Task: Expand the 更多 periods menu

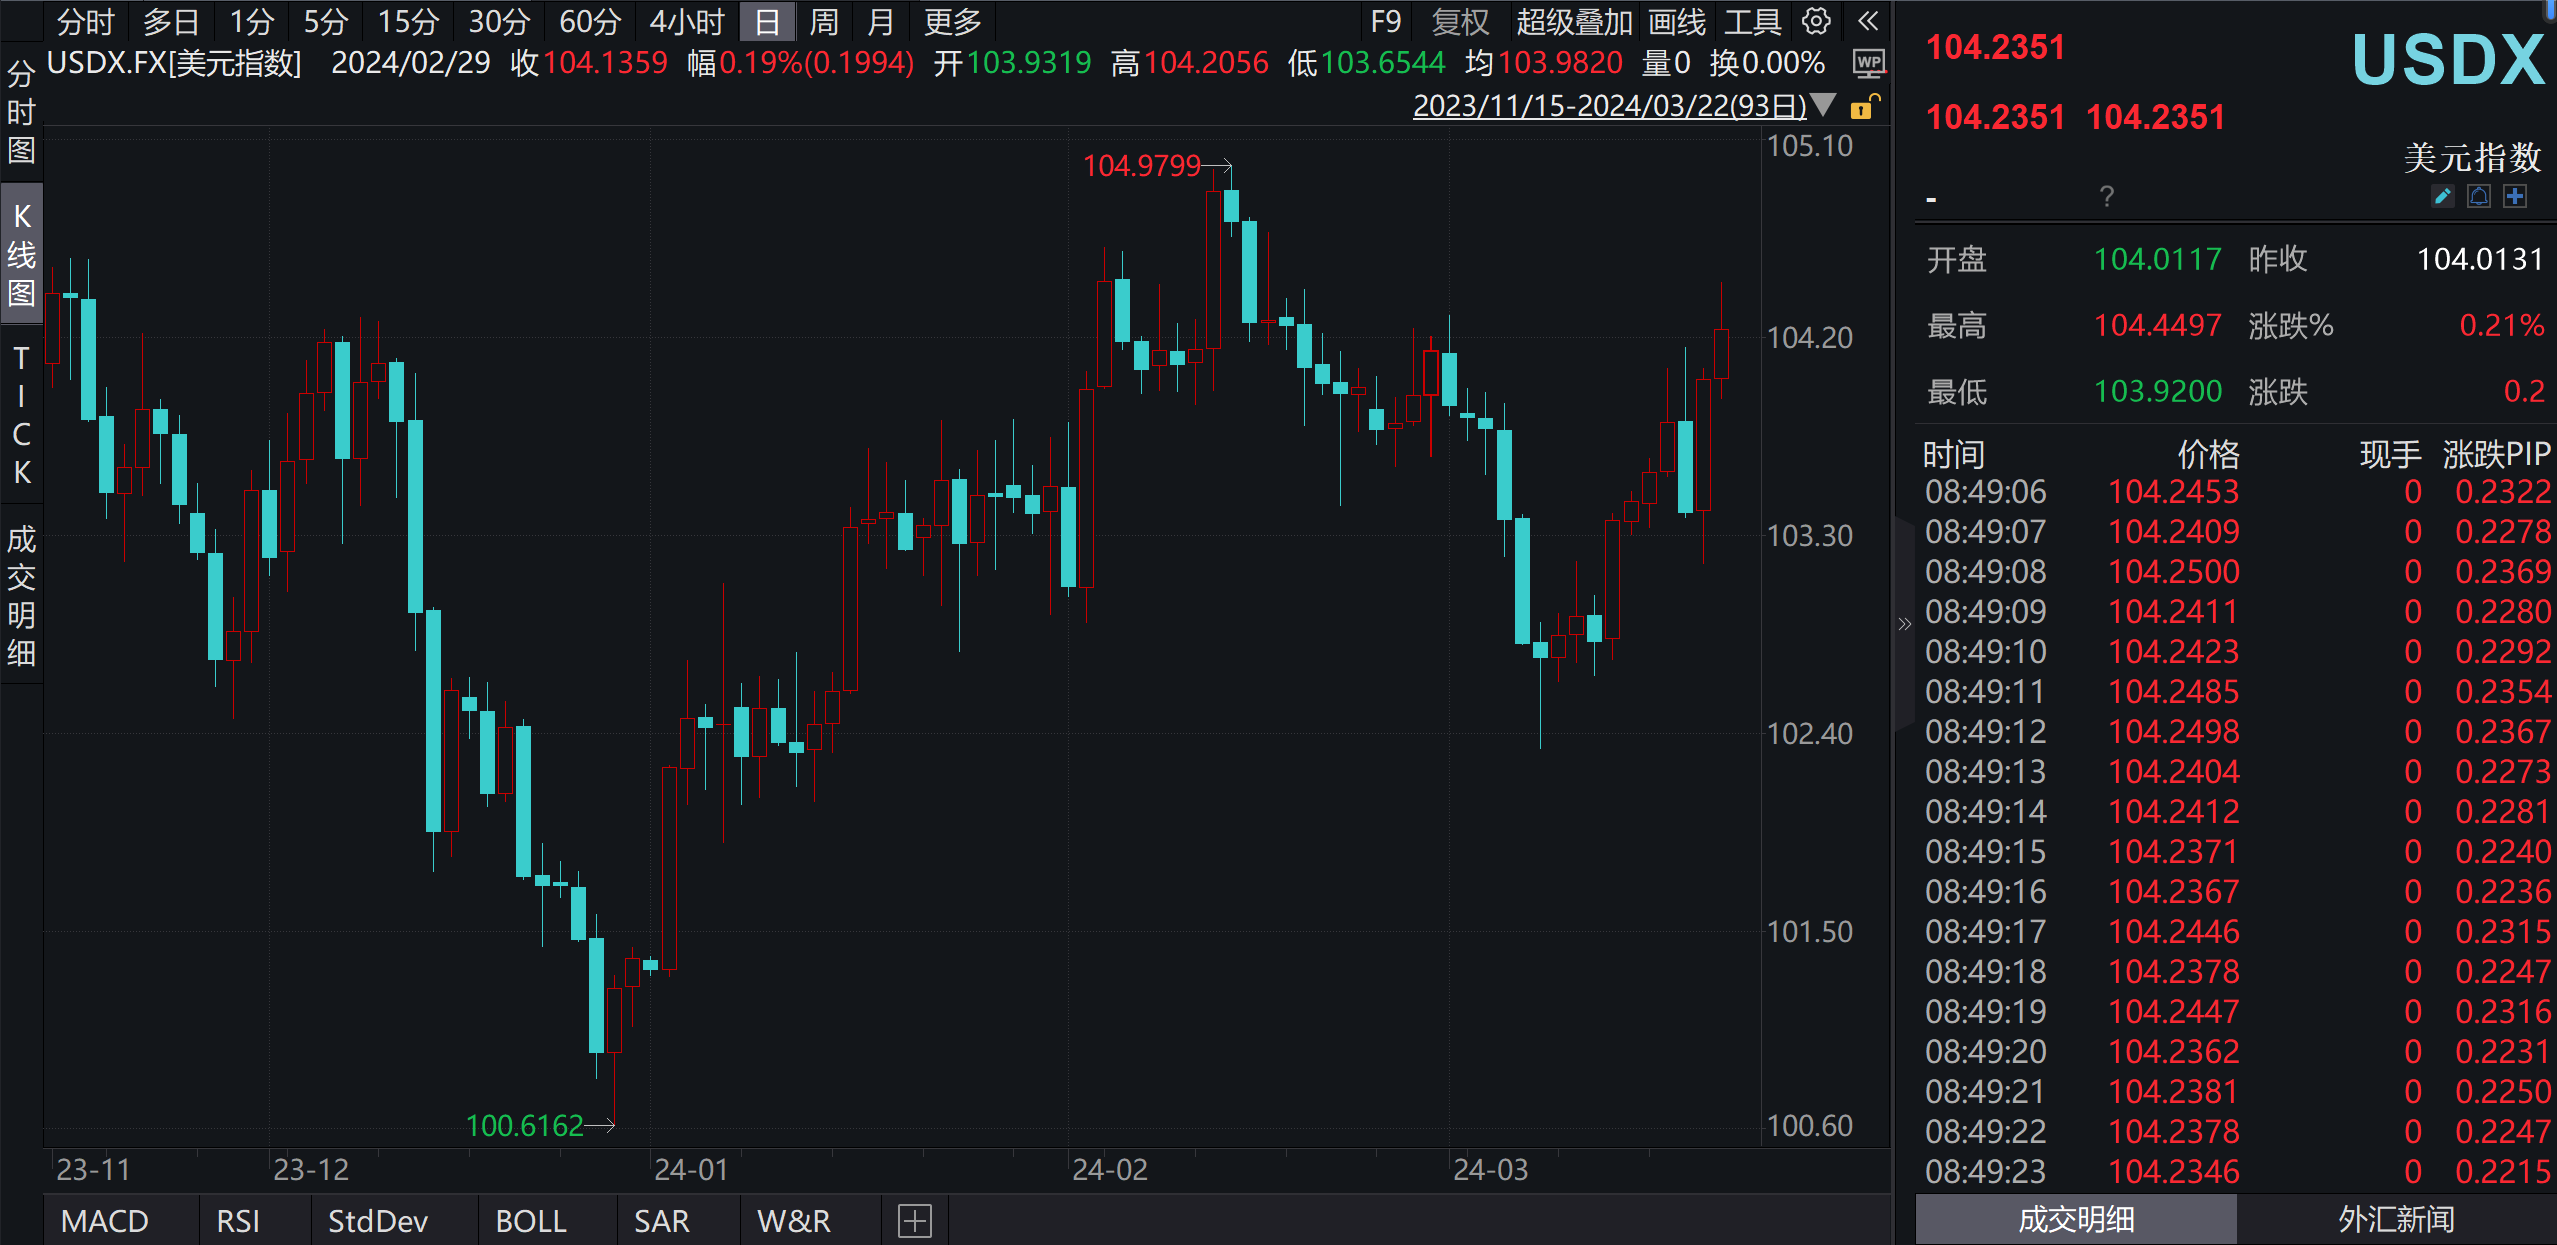Action: coord(952,21)
